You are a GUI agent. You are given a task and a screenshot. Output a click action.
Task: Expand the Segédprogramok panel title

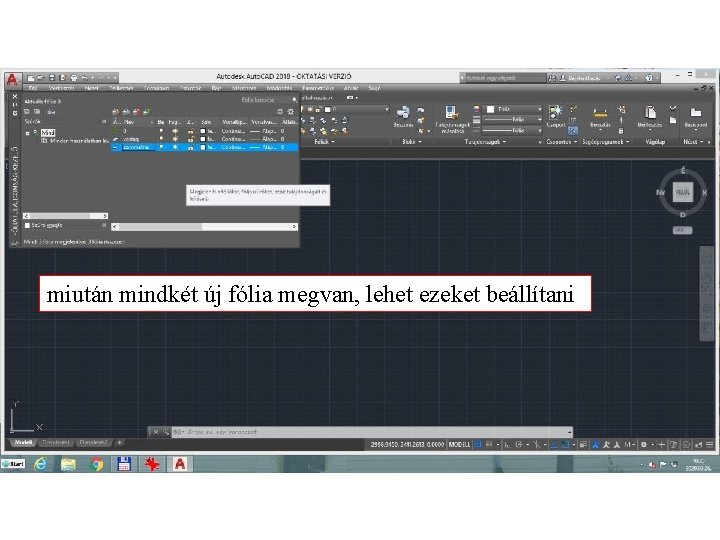[x=606, y=142]
